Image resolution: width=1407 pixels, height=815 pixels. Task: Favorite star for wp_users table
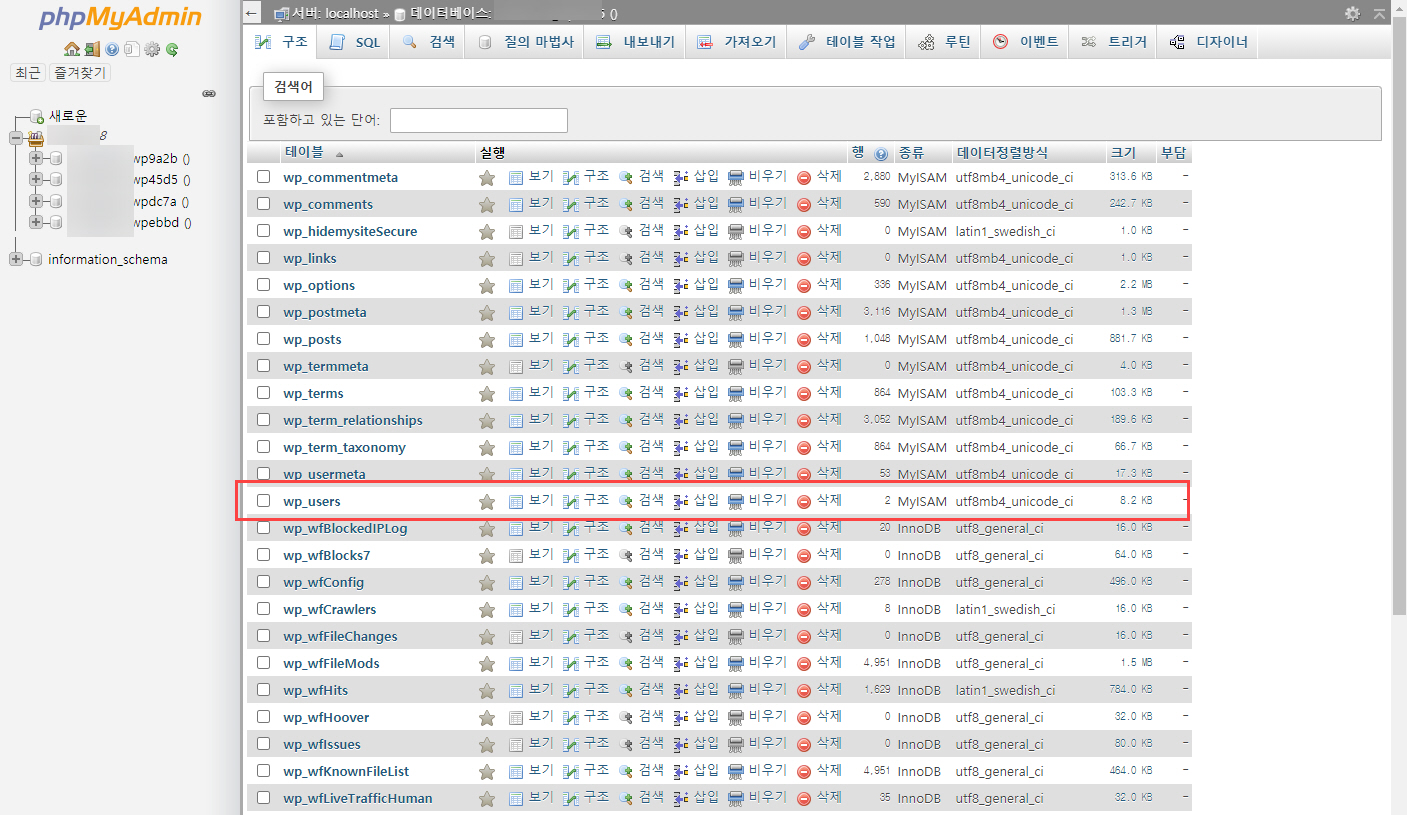coord(487,501)
